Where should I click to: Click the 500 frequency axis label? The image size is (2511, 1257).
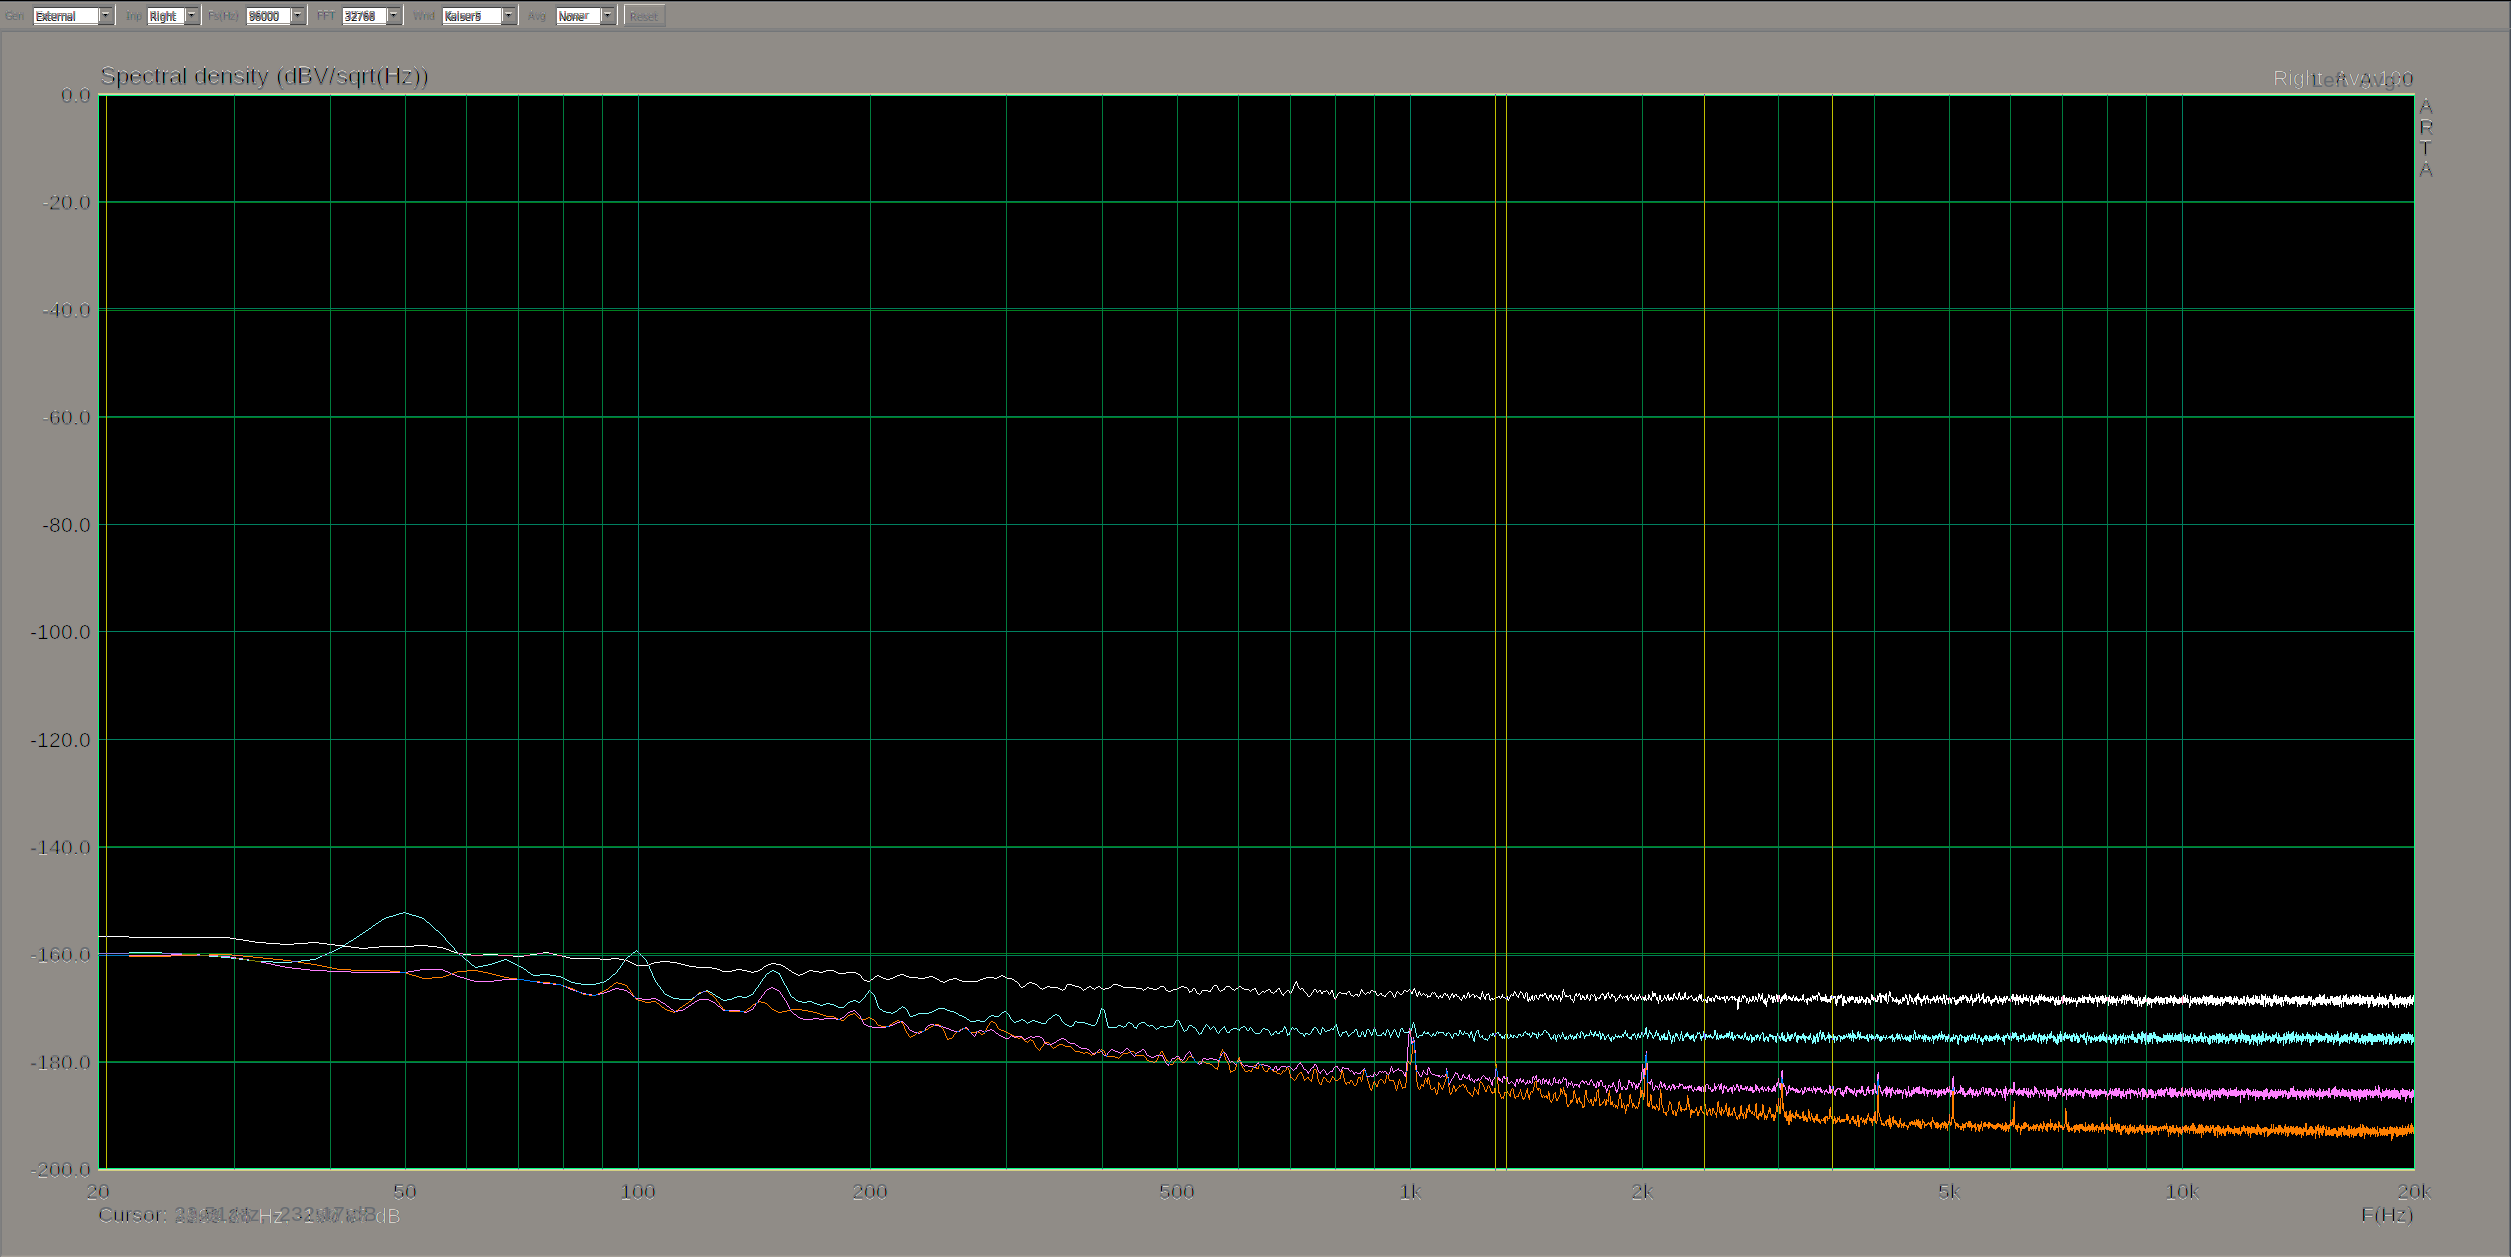(x=1177, y=1191)
